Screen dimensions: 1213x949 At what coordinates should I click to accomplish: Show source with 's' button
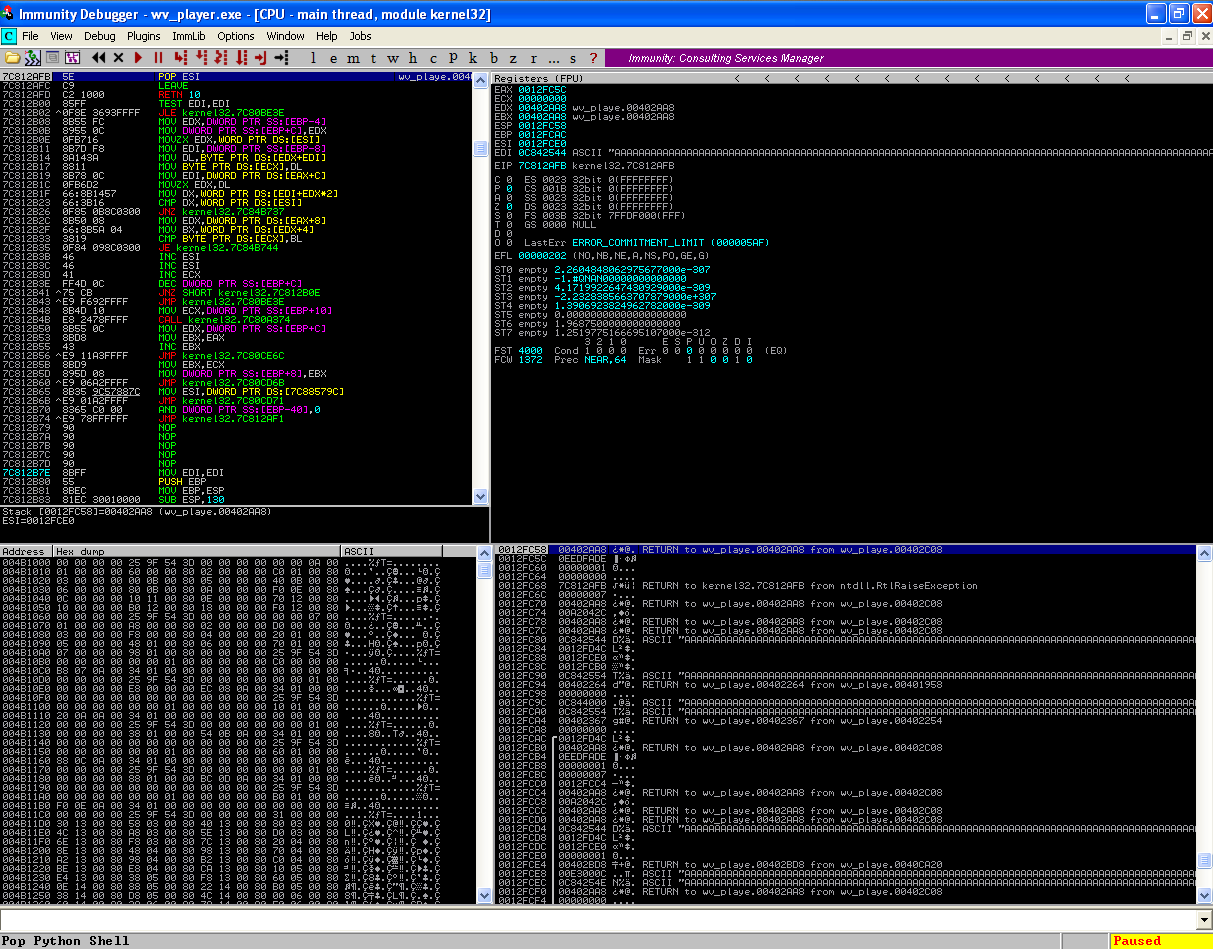tap(573, 58)
